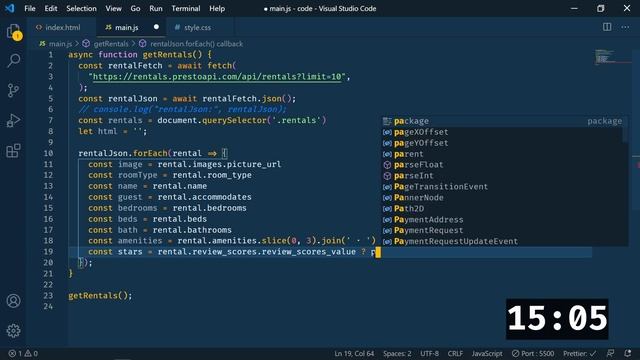Click the errors and warnings status indicator
Viewport: 640px width, 360px height.
click(23, 353)
